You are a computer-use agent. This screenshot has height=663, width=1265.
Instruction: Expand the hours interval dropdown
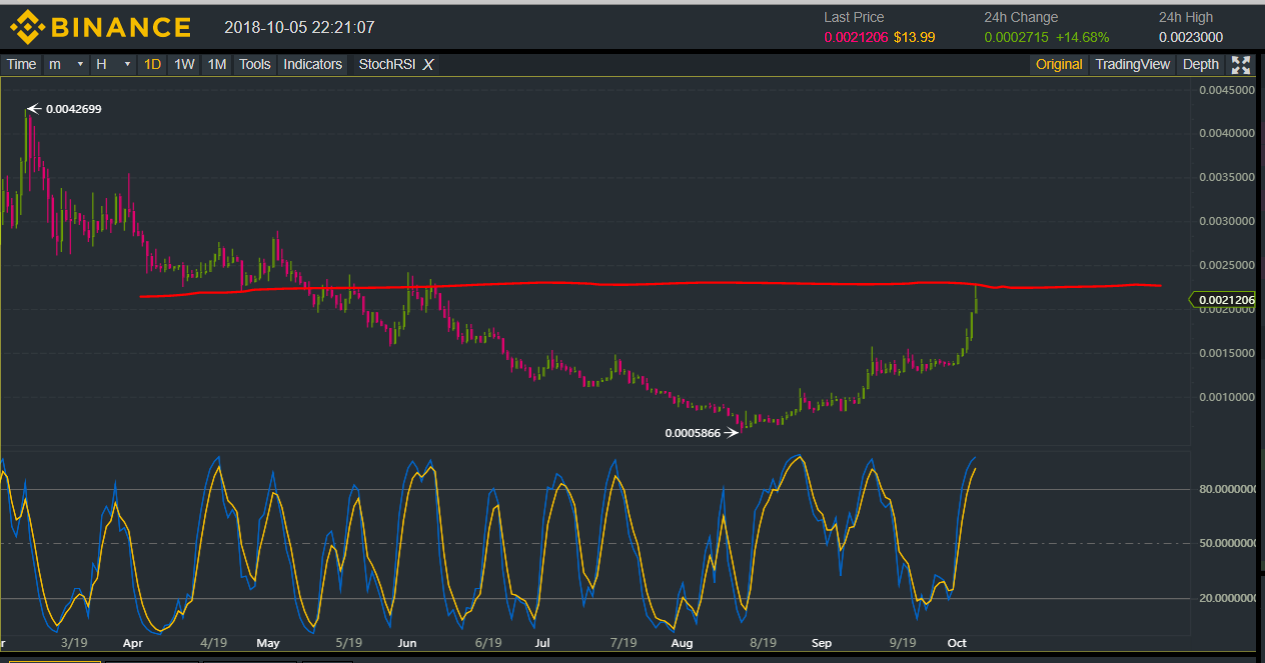(113, 65)
